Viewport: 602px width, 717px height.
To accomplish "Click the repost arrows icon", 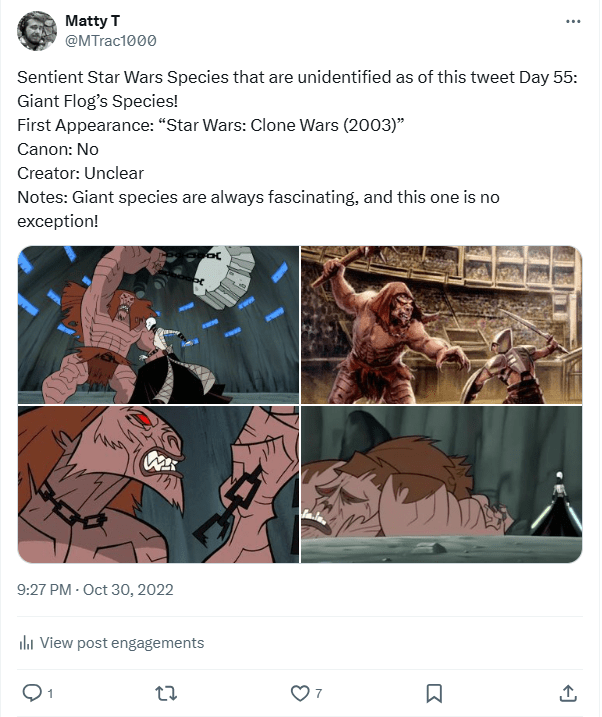I will tap(166, 692).
